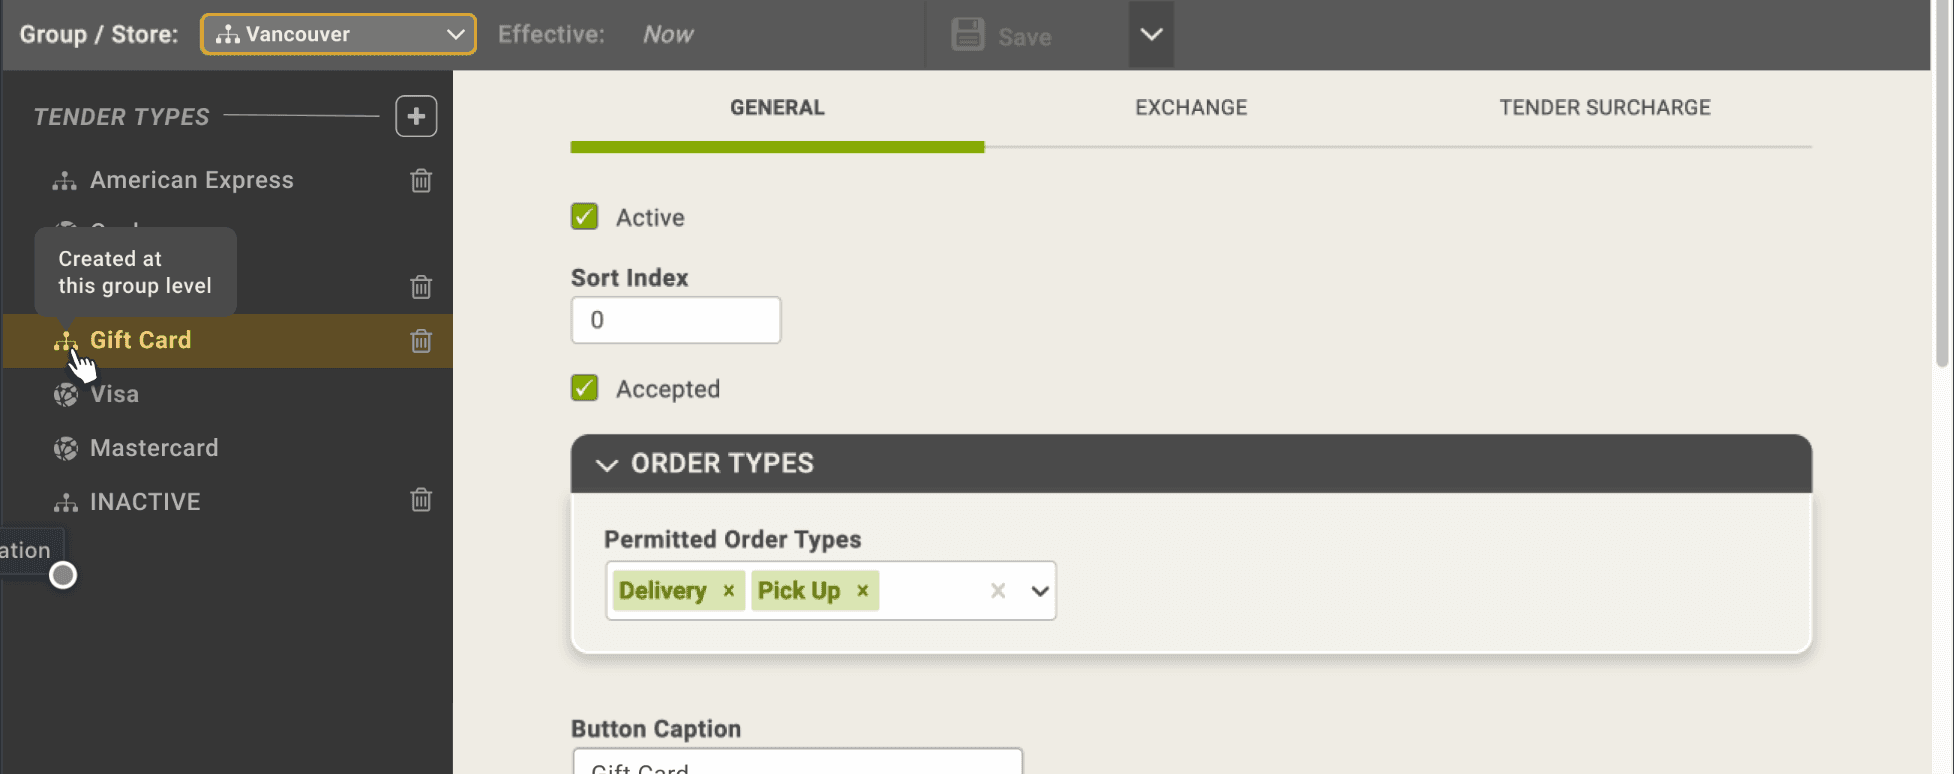This screenshot has width=1954, height=774.
Task: Click the Pick Up tag label
Action: click(799, 591)
